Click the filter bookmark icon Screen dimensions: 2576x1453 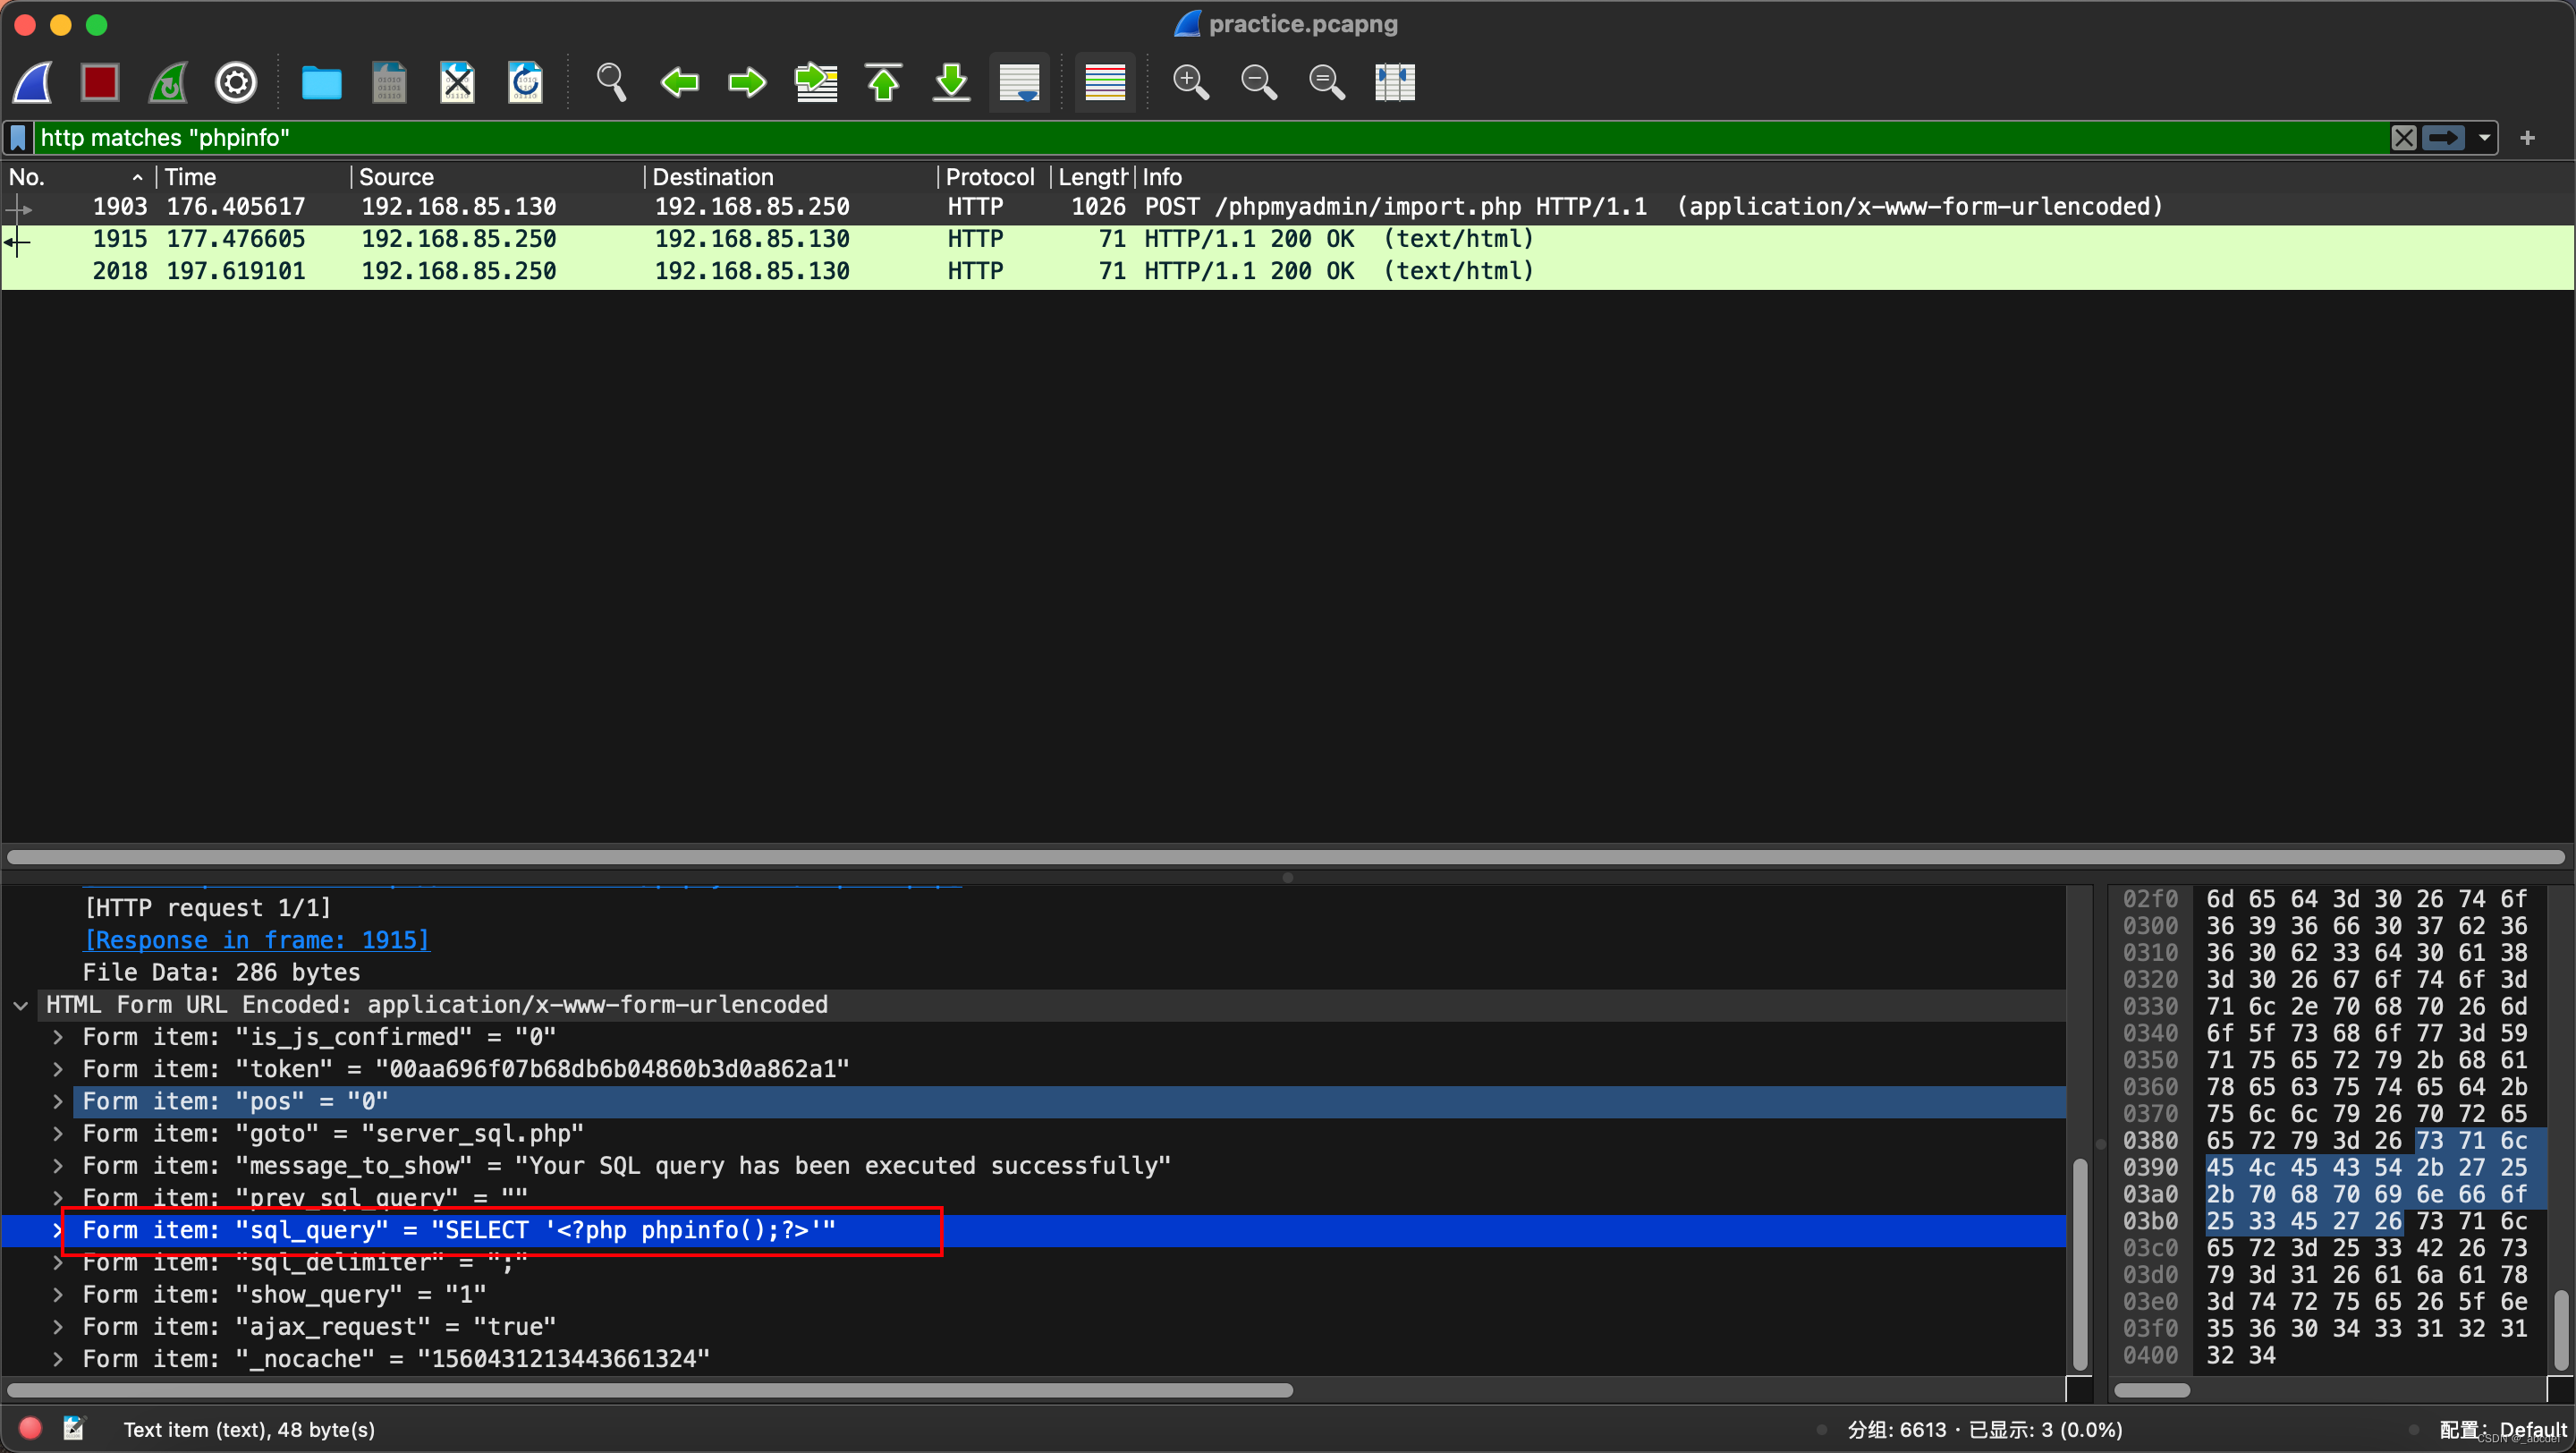tap(18, 138)
